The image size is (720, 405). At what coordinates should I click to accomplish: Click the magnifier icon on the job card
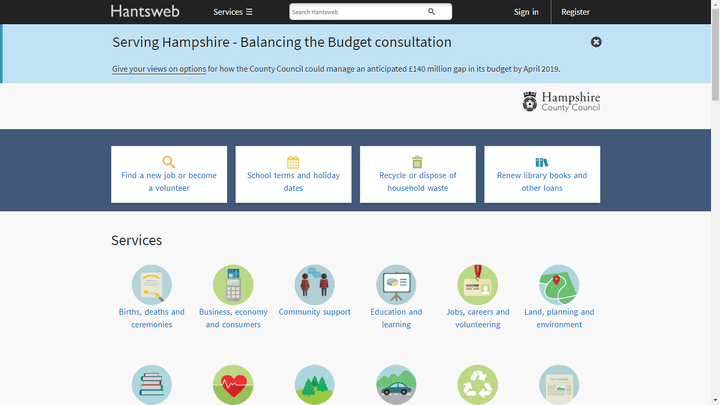click(x=169, y=162)
